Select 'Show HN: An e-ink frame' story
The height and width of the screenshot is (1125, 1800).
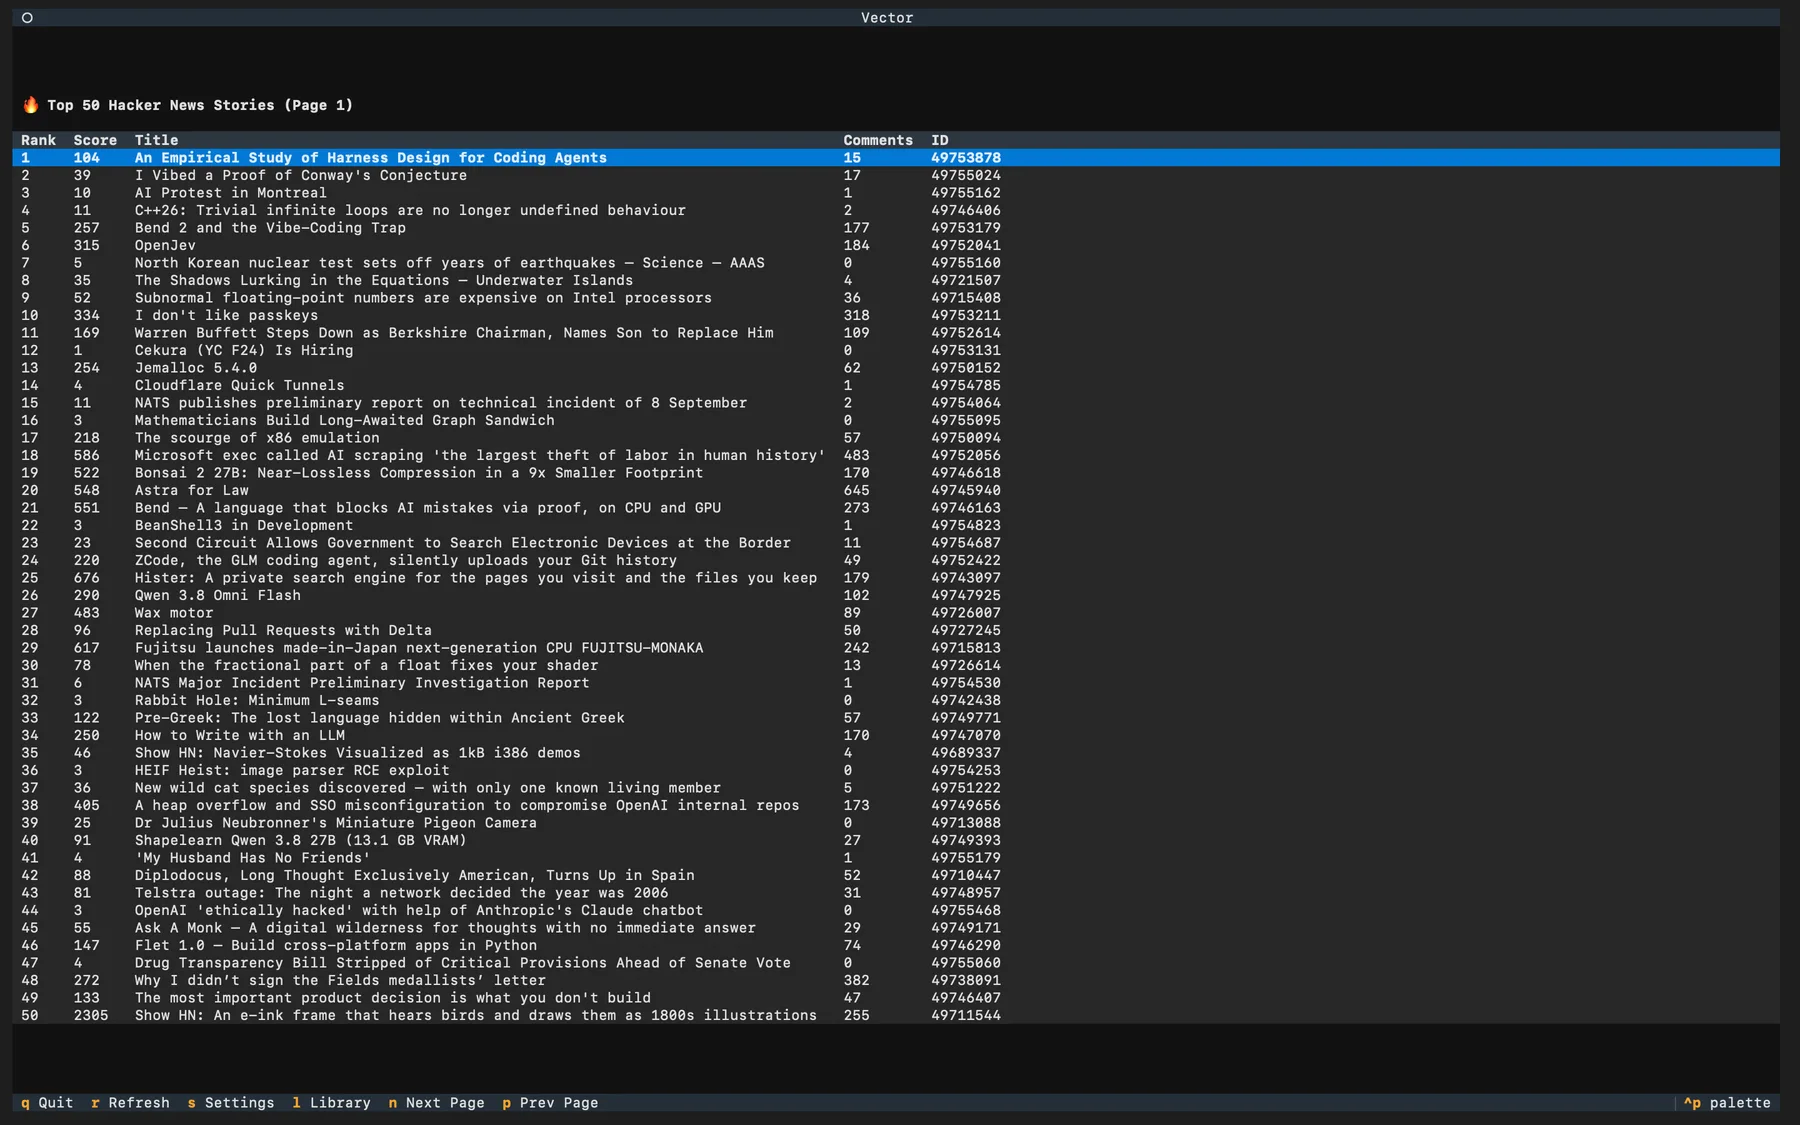896,1015
